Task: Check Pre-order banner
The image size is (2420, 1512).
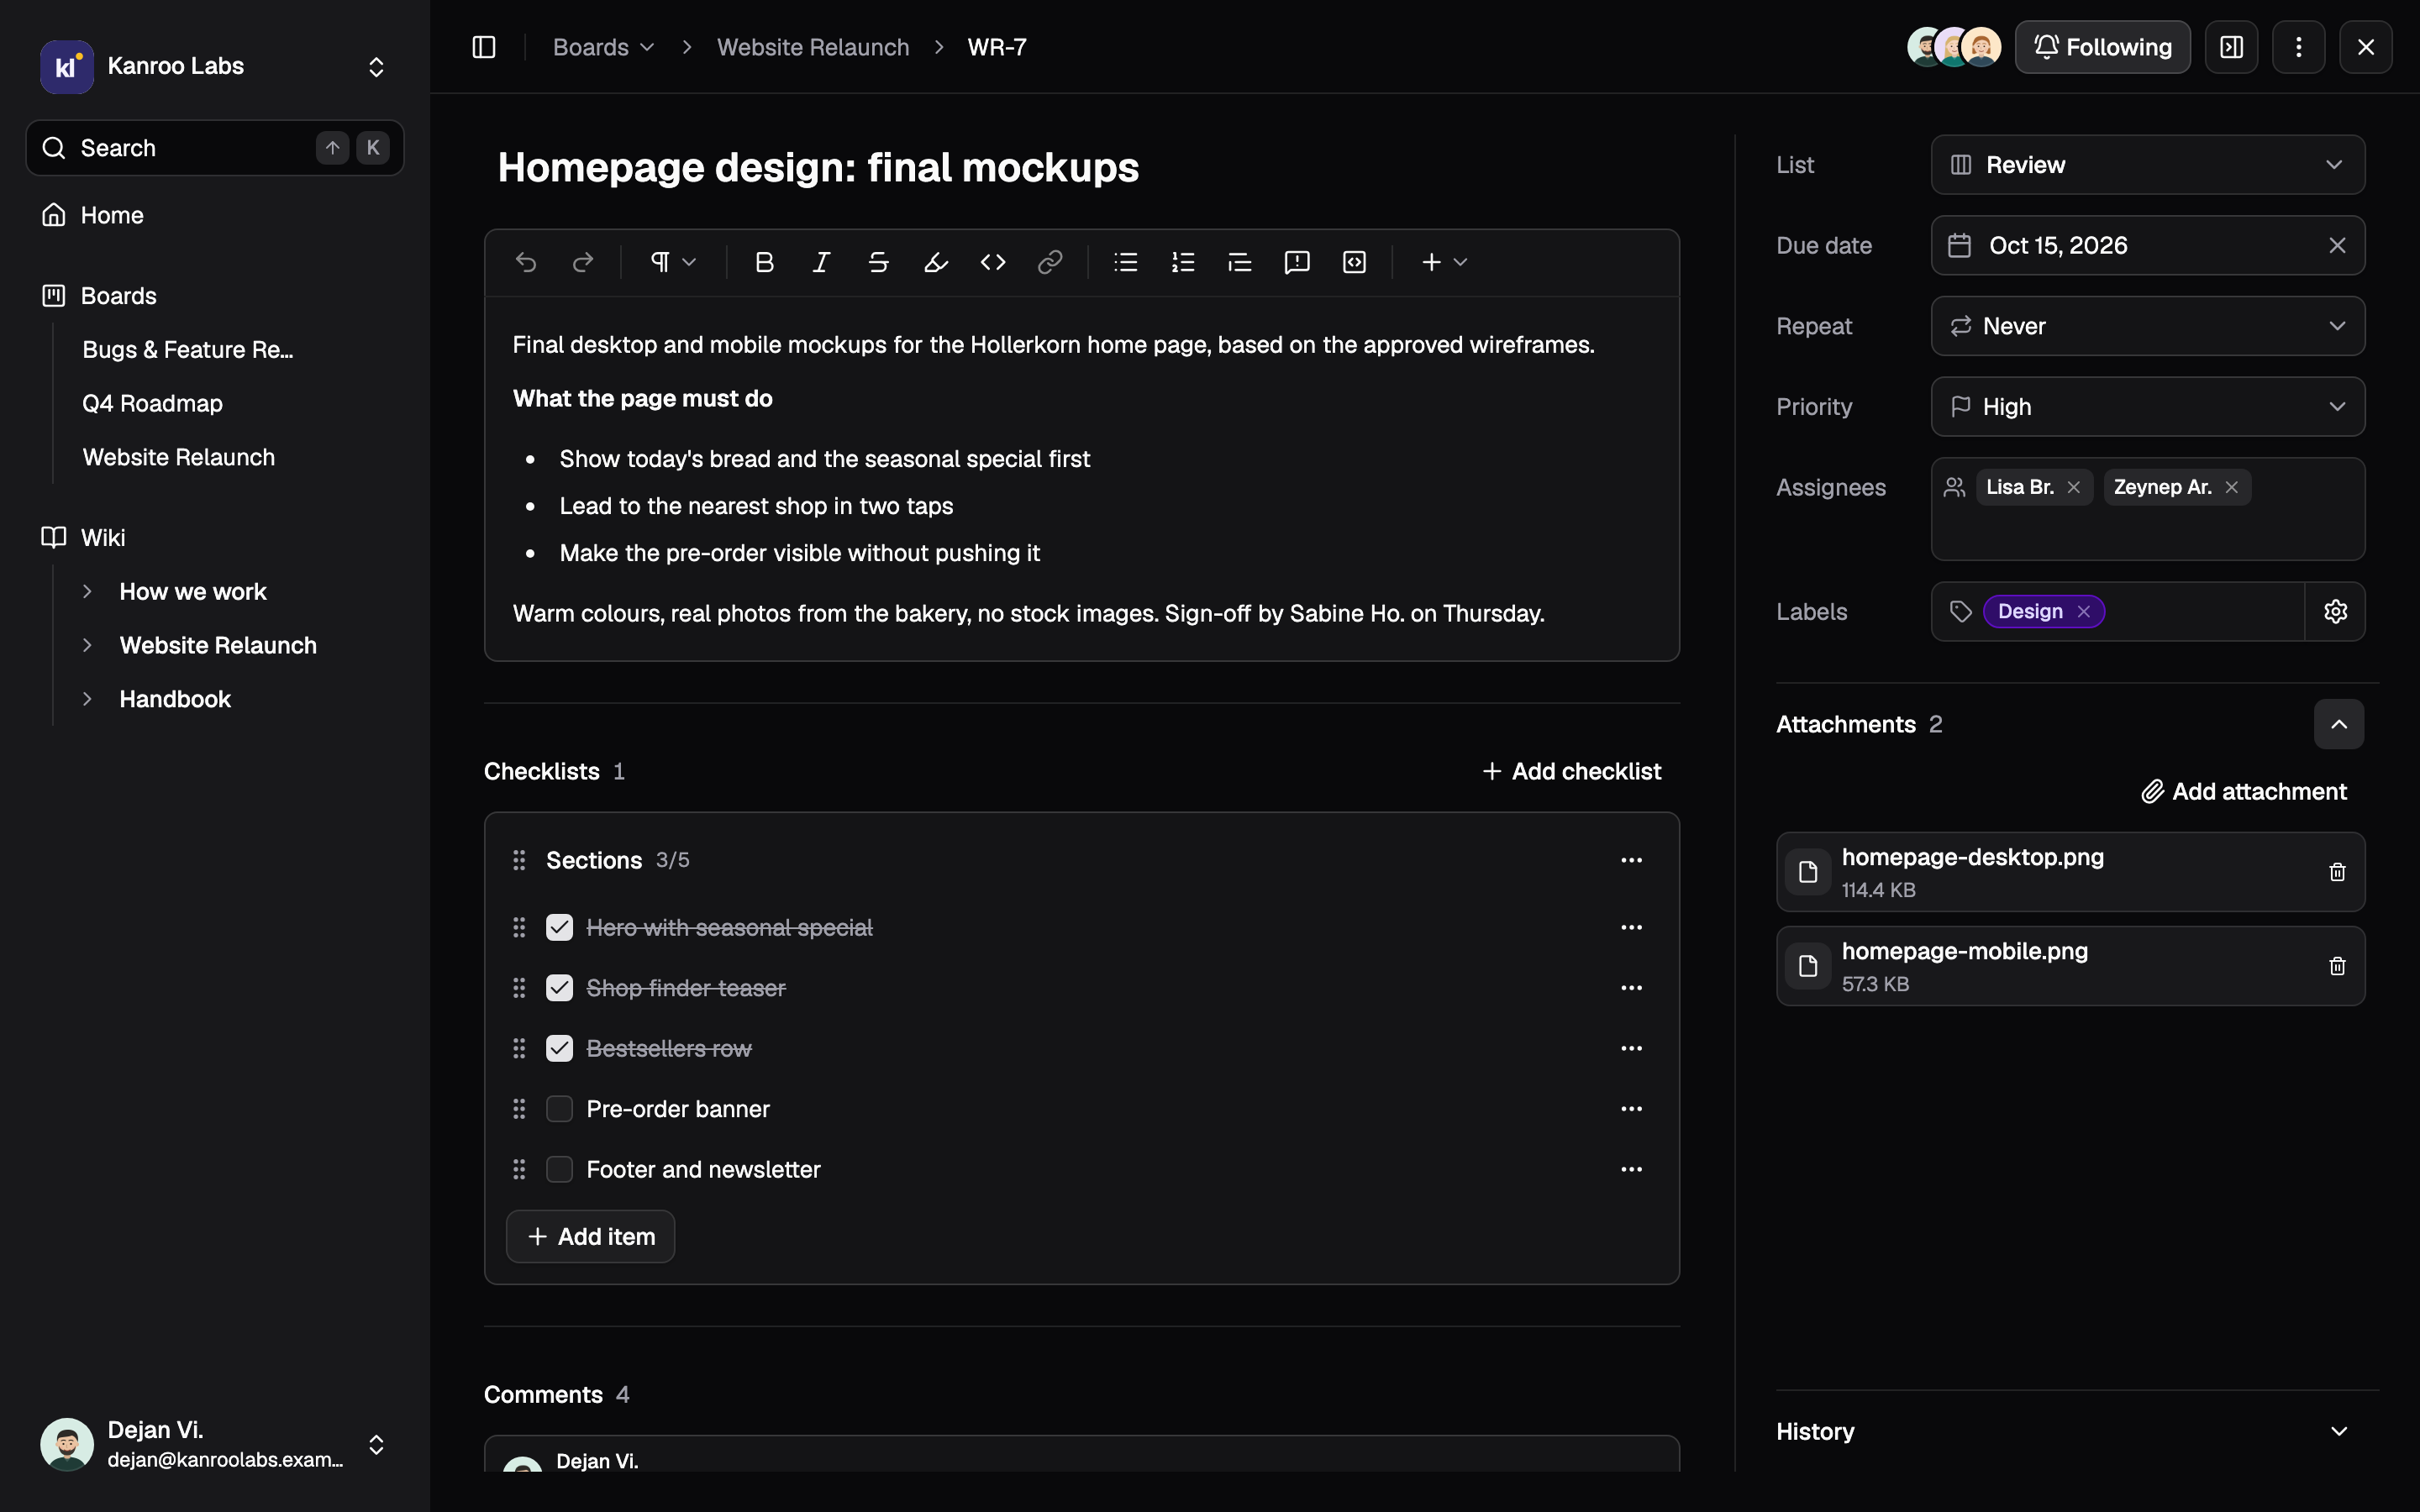Action: pos(559,1109)
